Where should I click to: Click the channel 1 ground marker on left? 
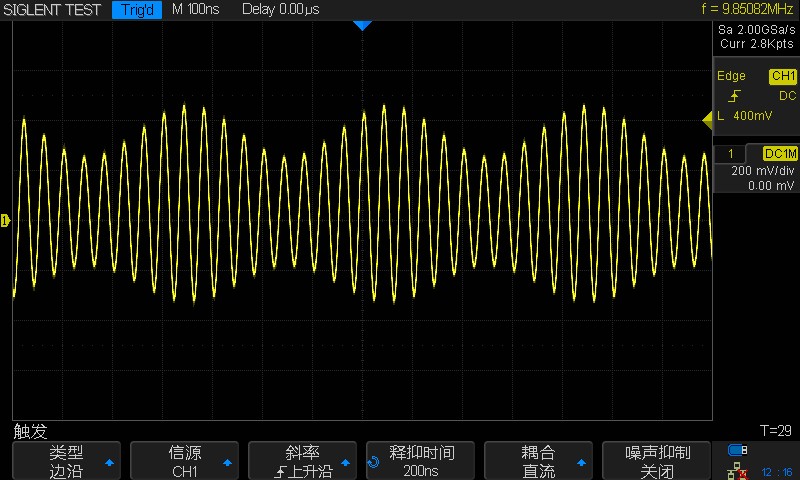[5, 220]
